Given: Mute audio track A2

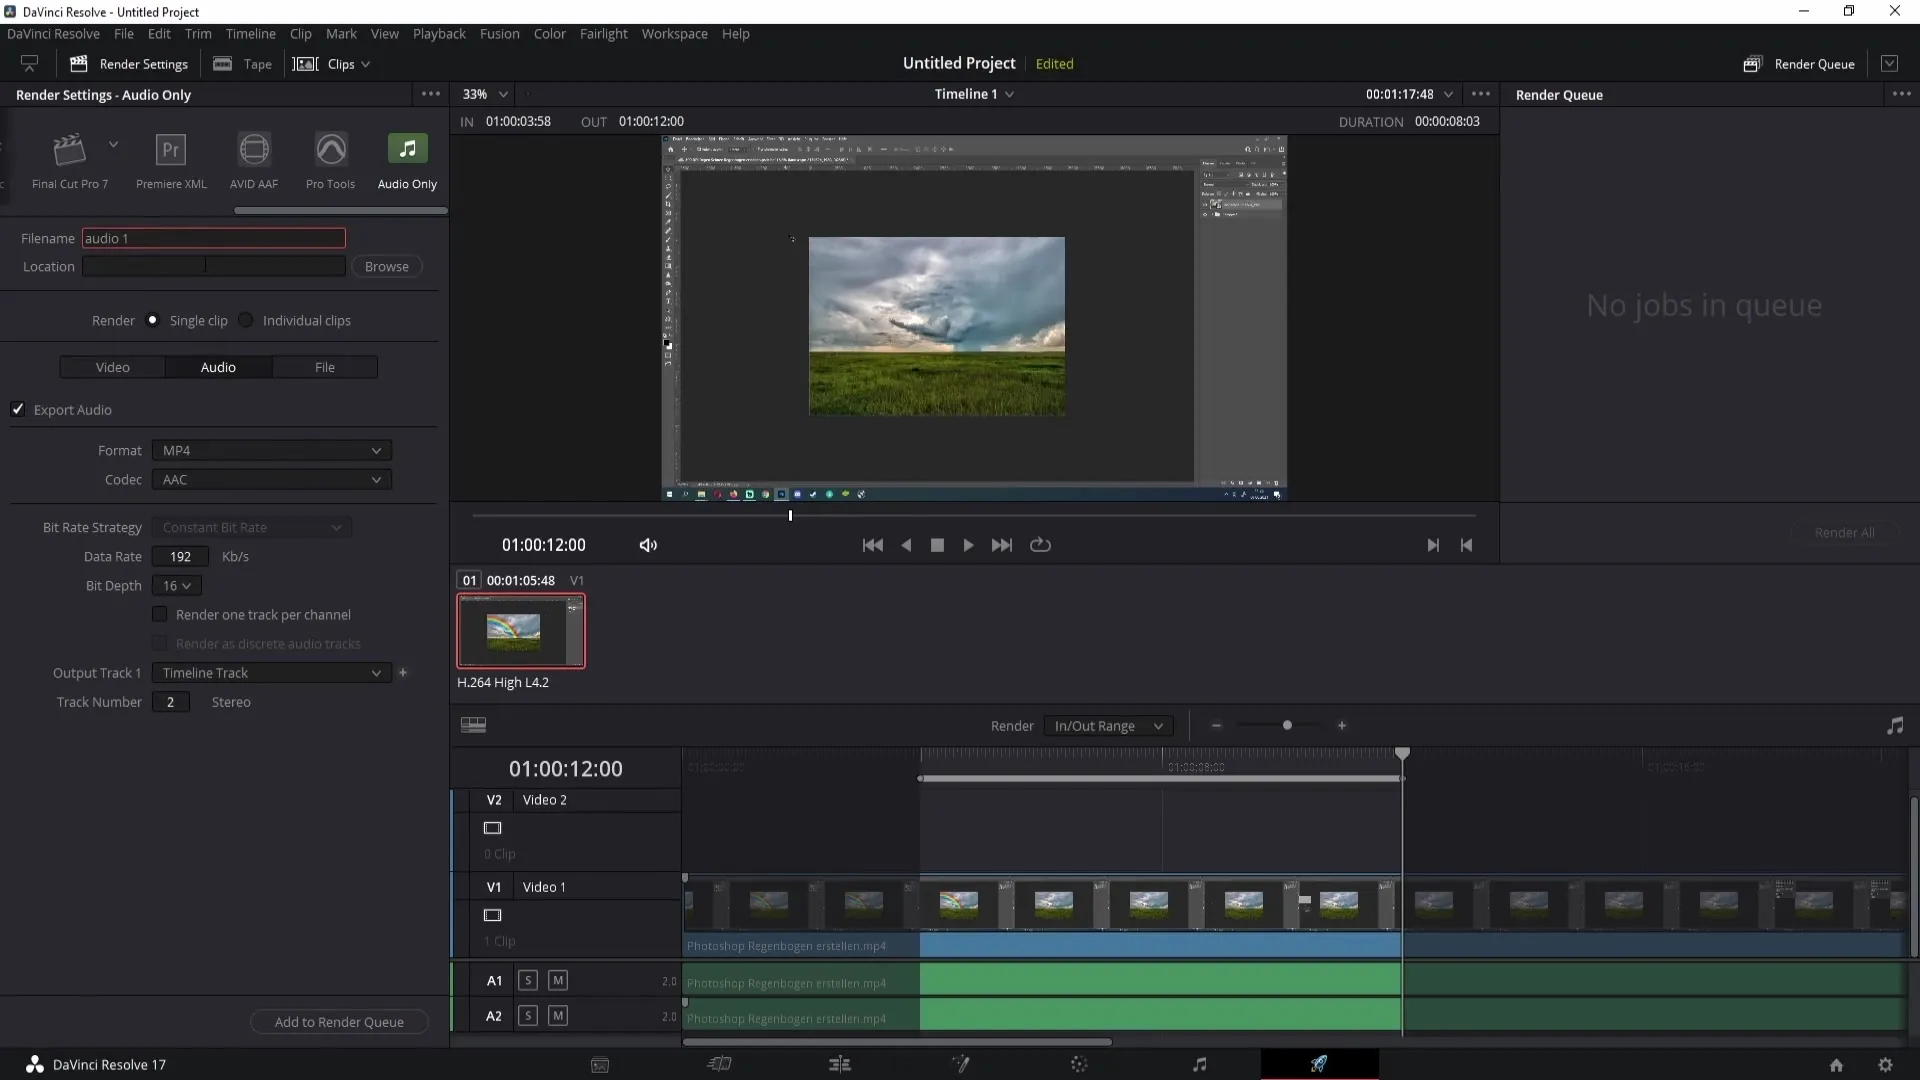Looking at the screenshot, I should [x=558, y=1016].
